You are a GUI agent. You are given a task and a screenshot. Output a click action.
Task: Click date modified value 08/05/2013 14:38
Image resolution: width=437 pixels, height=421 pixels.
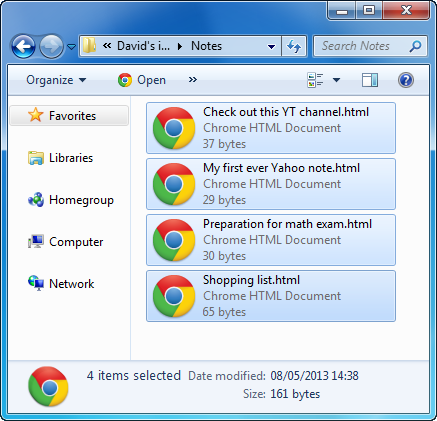[314, 376]
